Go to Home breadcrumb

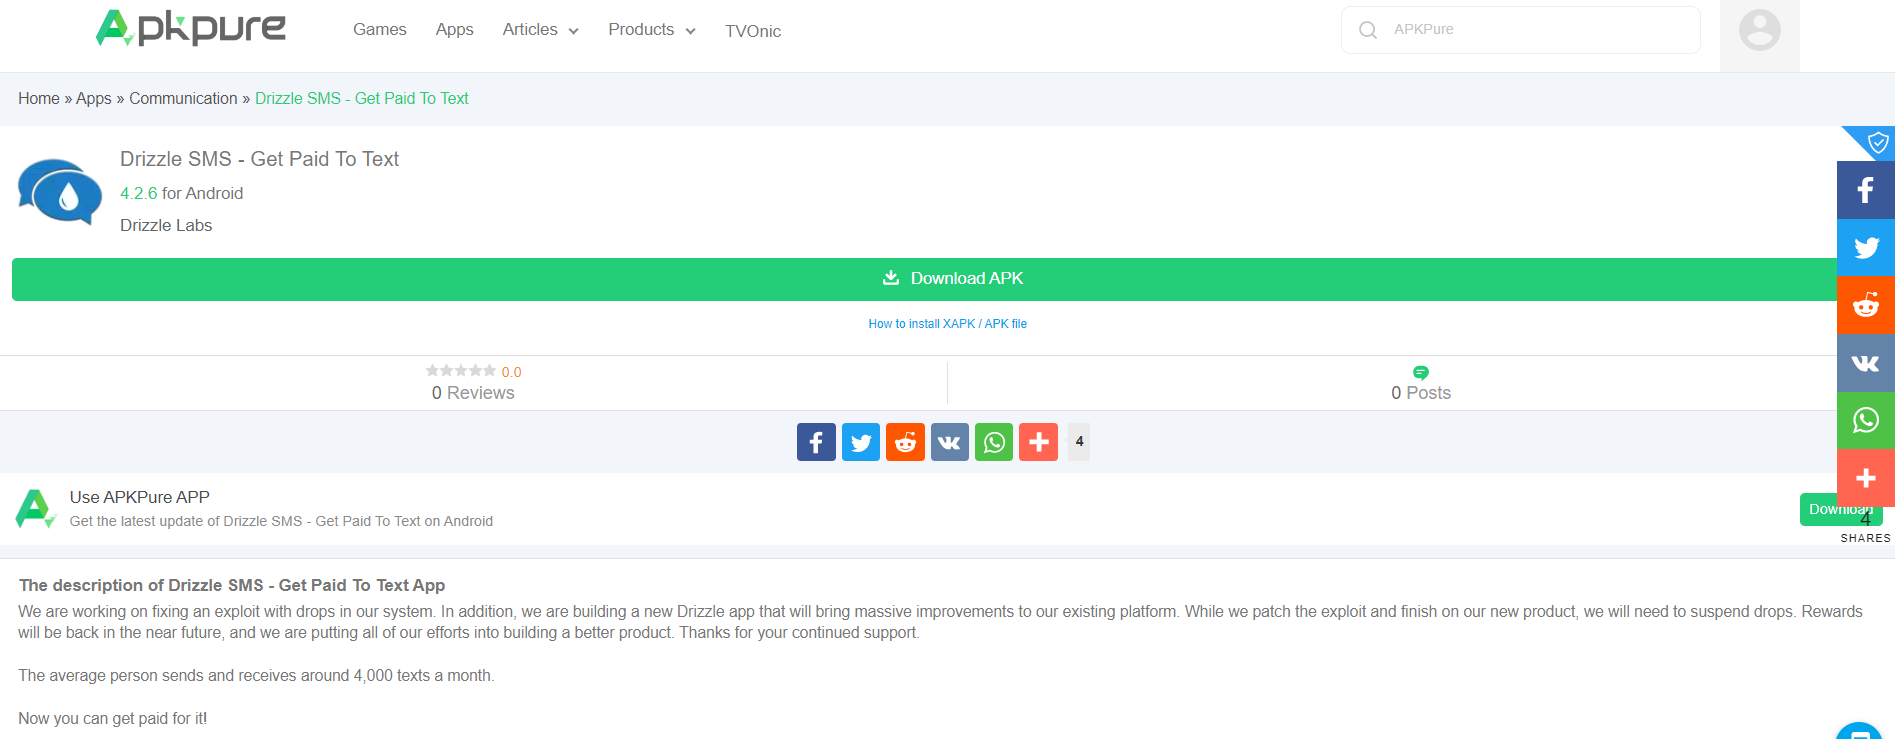(39, 98)
